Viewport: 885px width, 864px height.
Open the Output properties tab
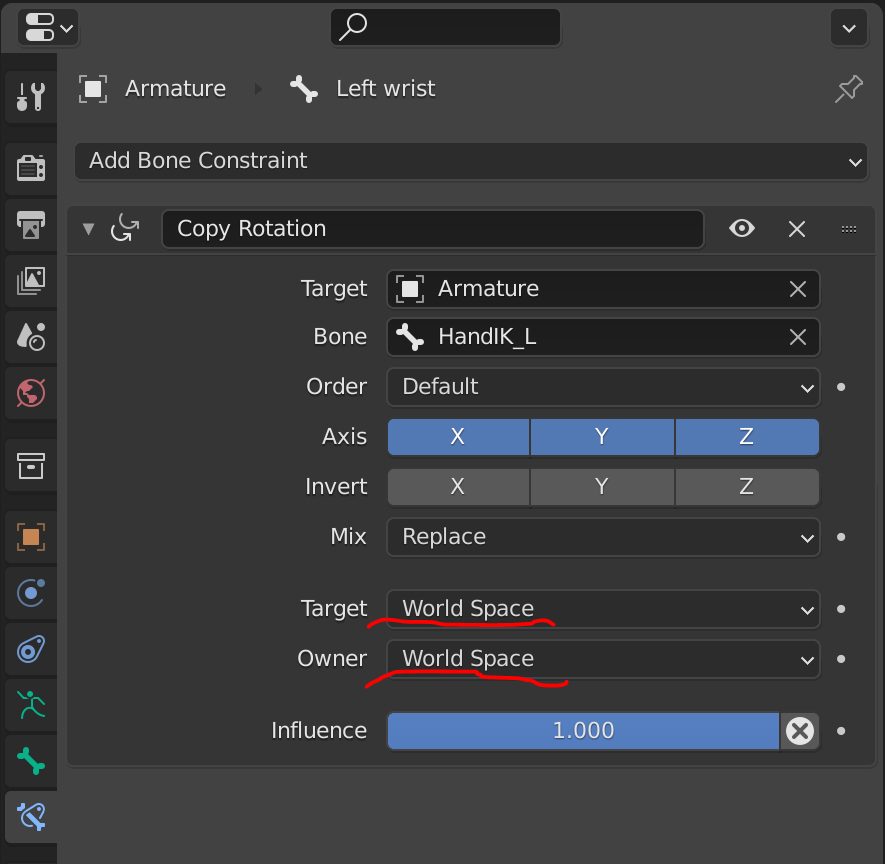point(30,225)
